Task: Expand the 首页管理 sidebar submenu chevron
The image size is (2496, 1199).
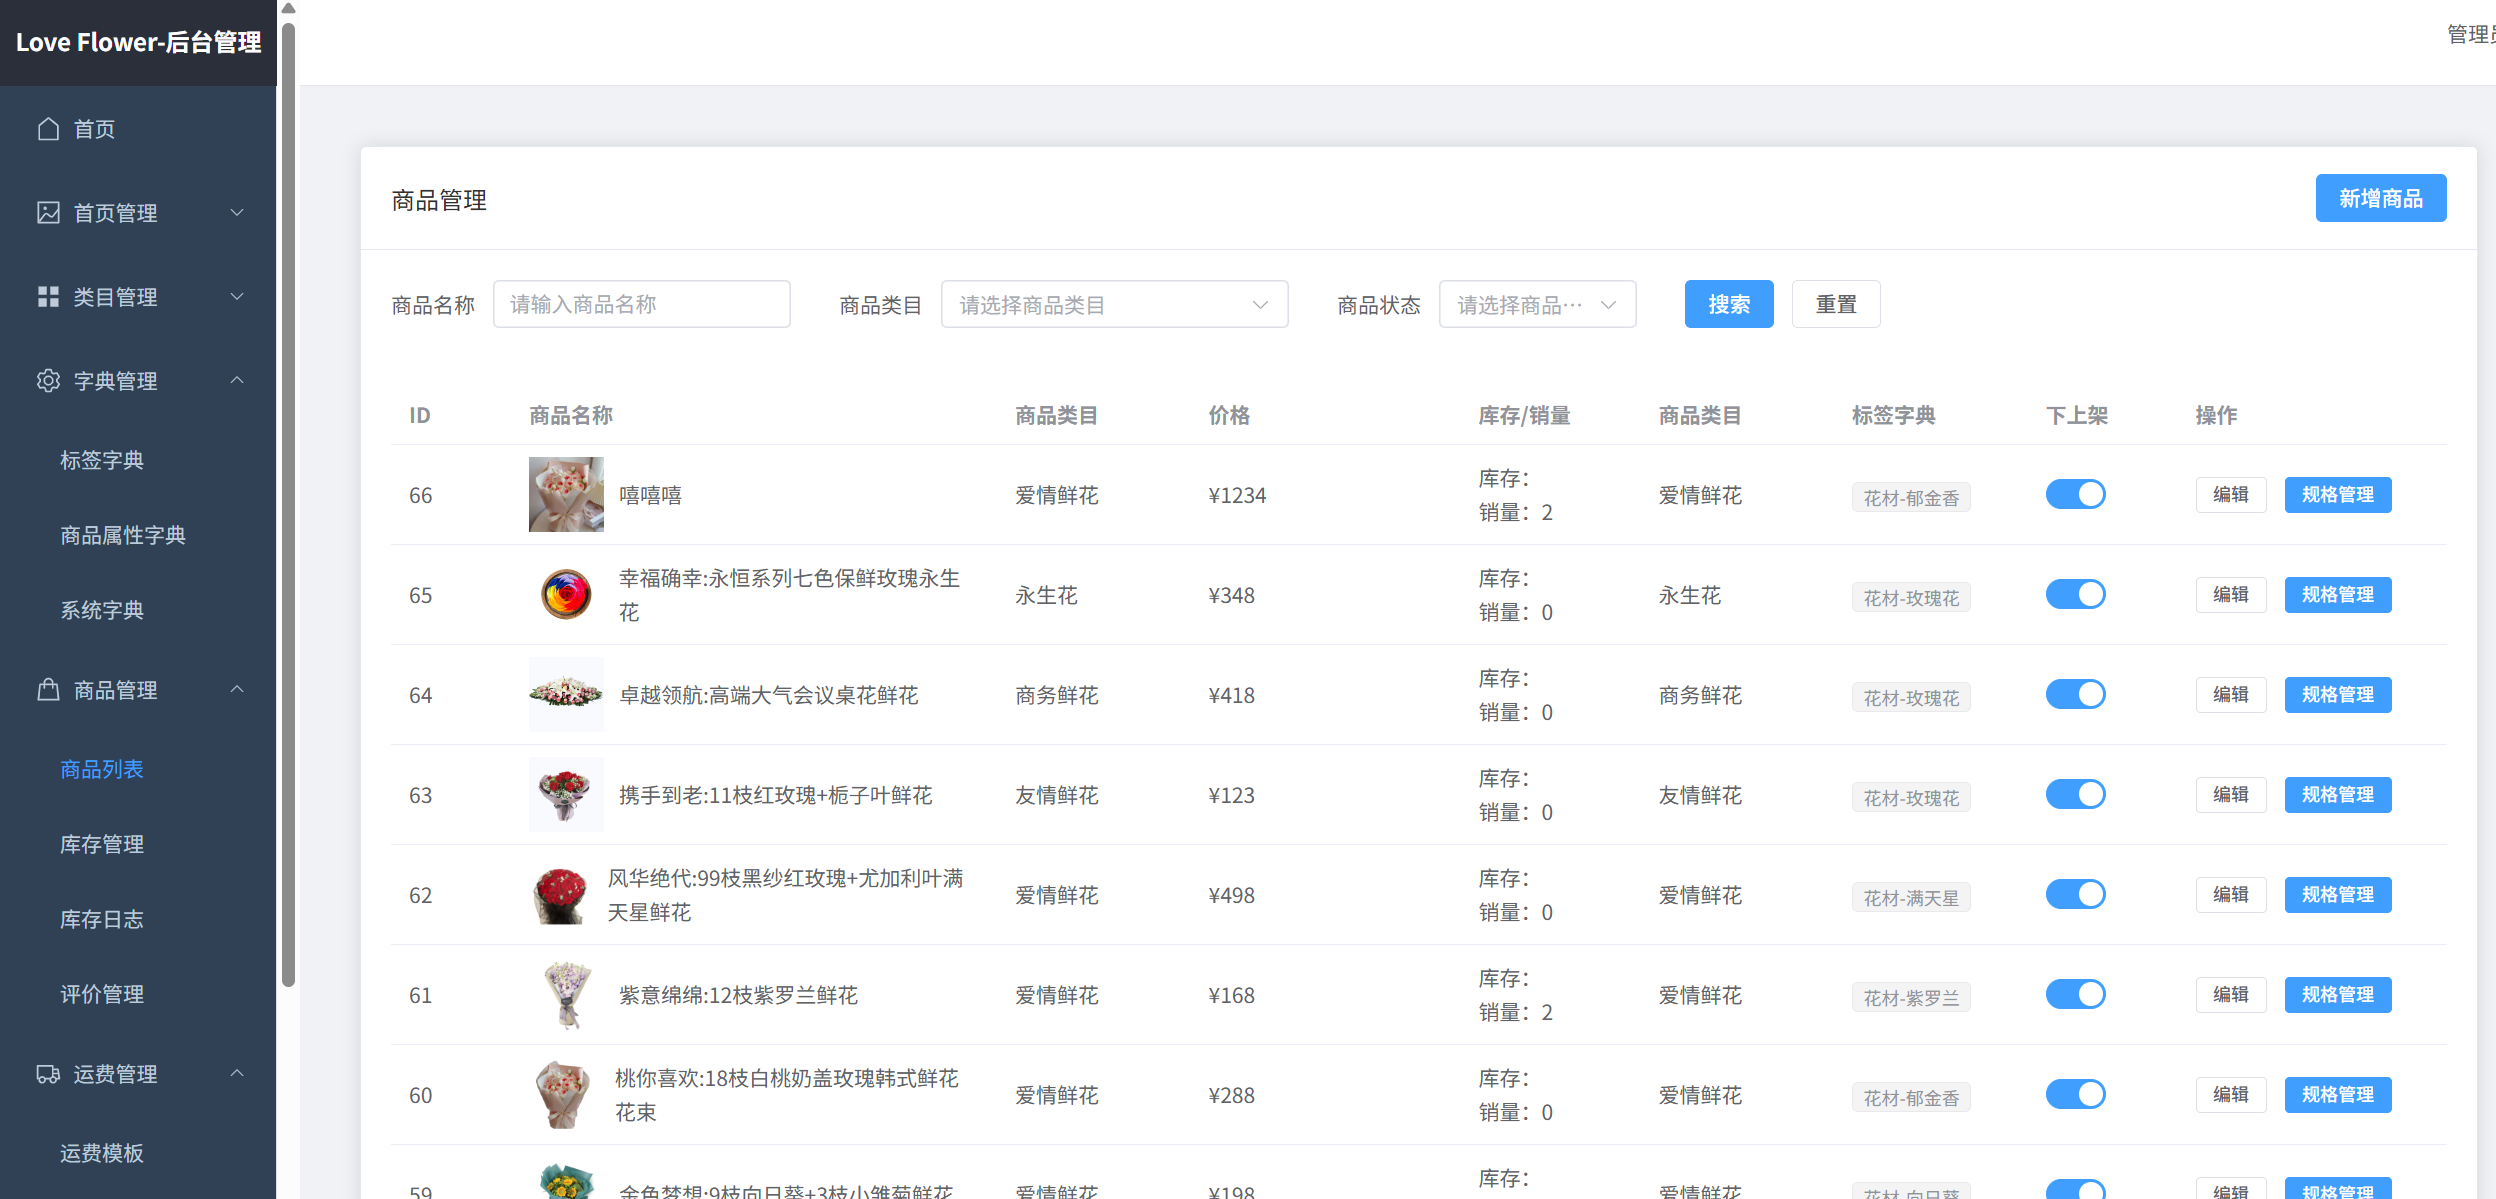Action: tap(237, 213)
